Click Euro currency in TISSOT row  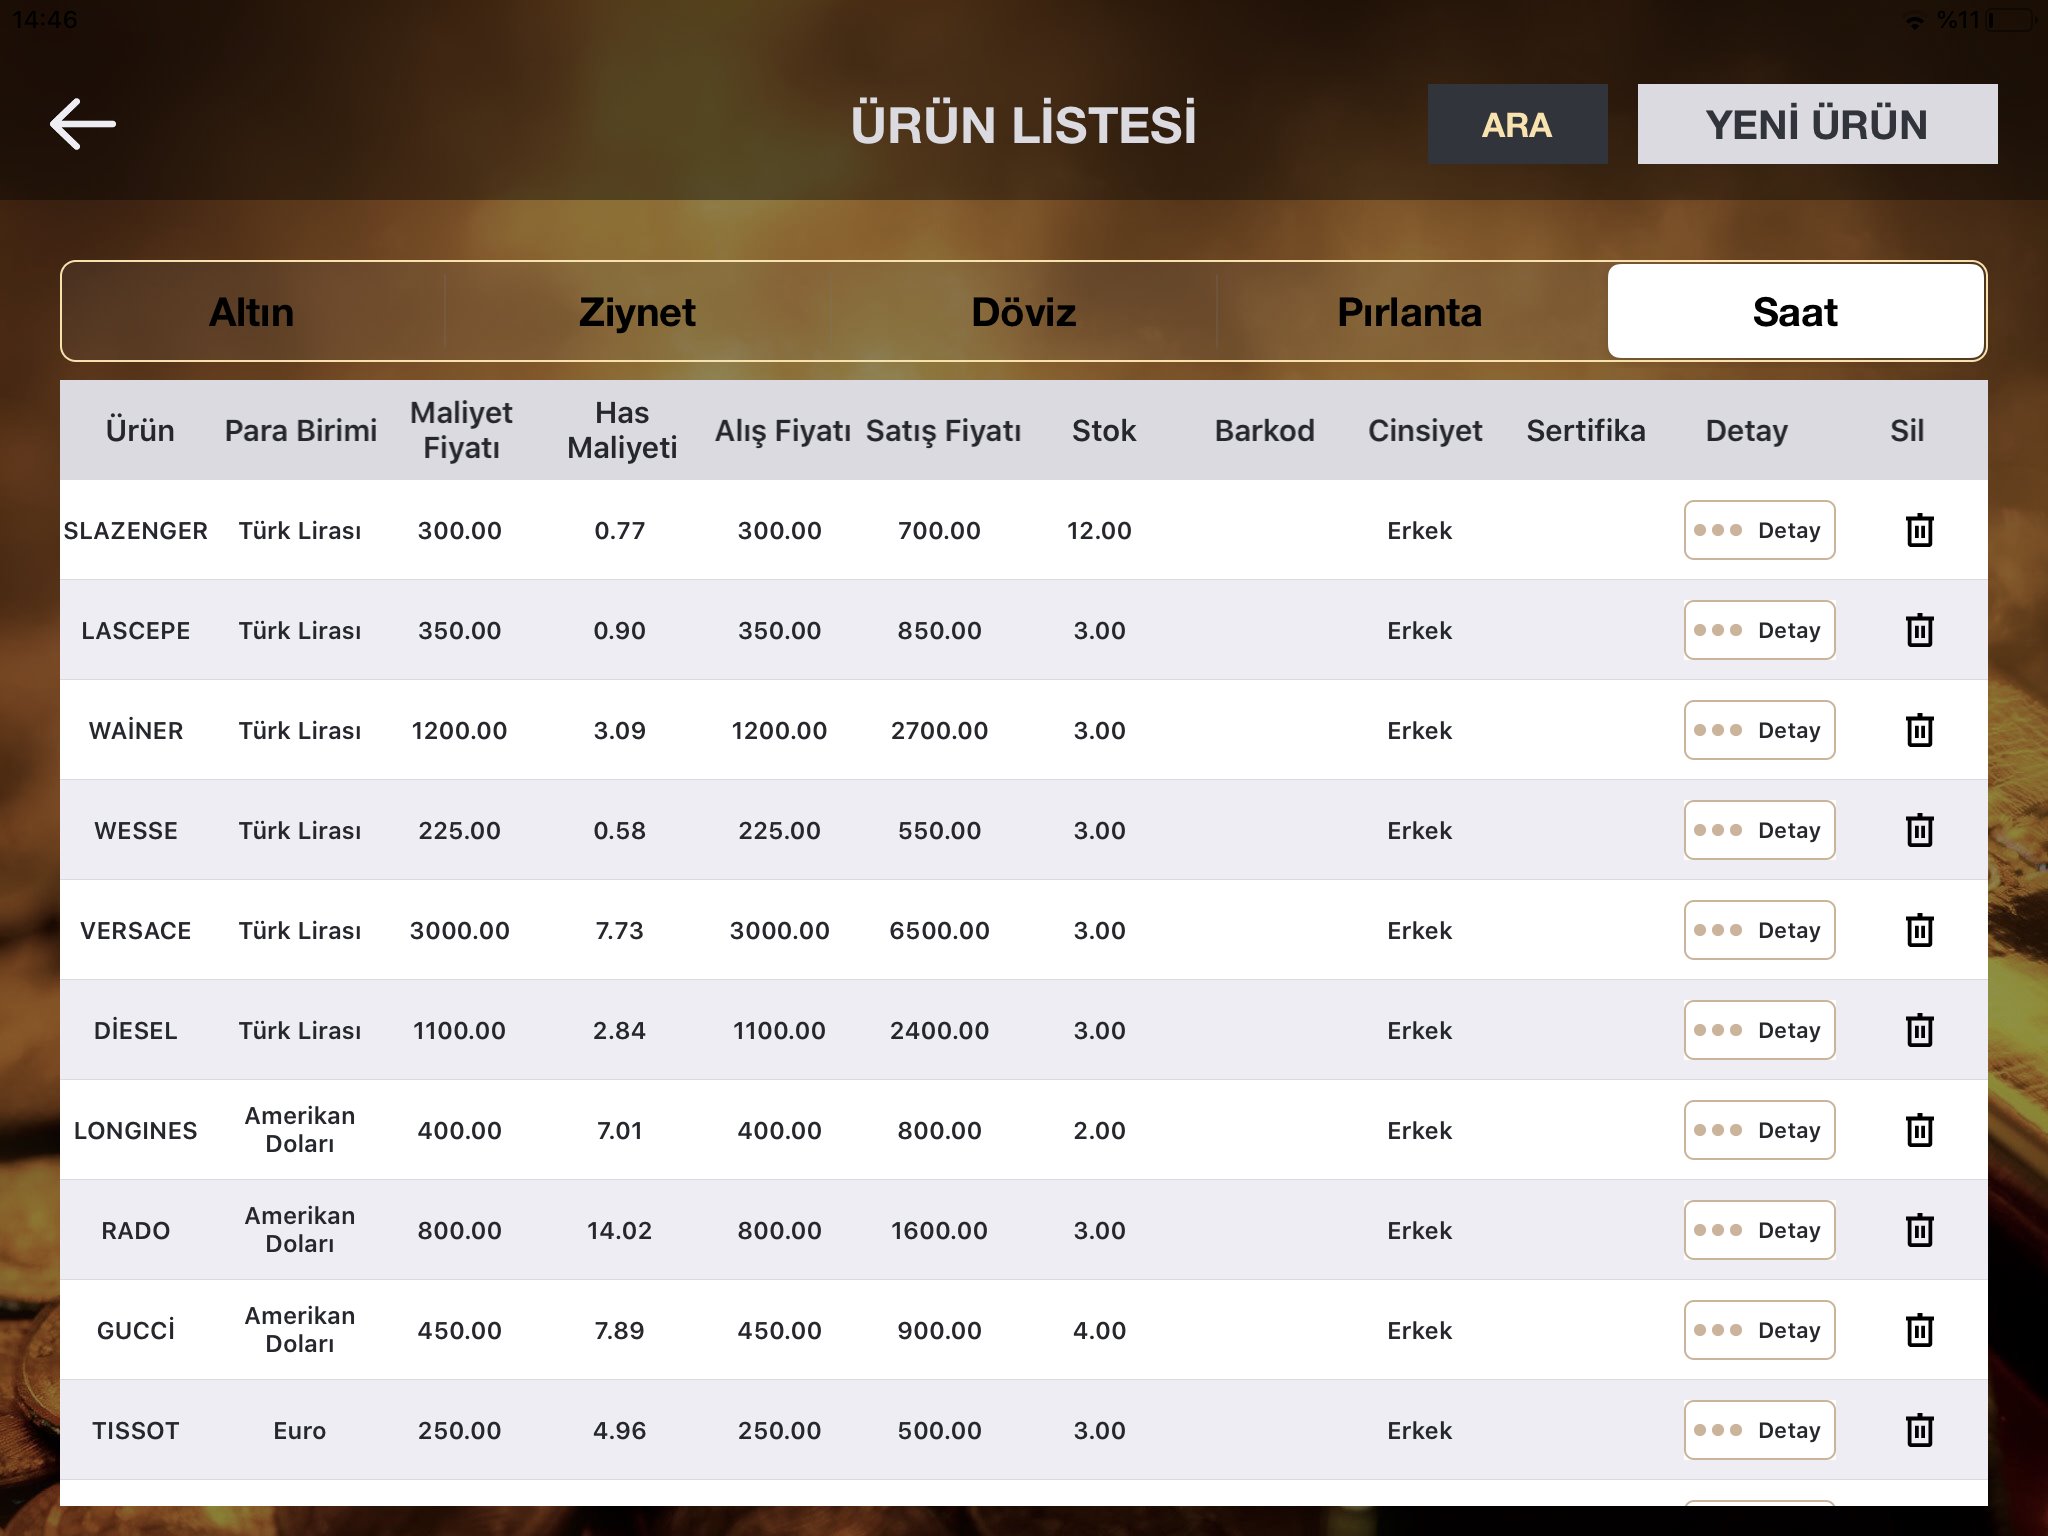click(x=300, y=1430)
